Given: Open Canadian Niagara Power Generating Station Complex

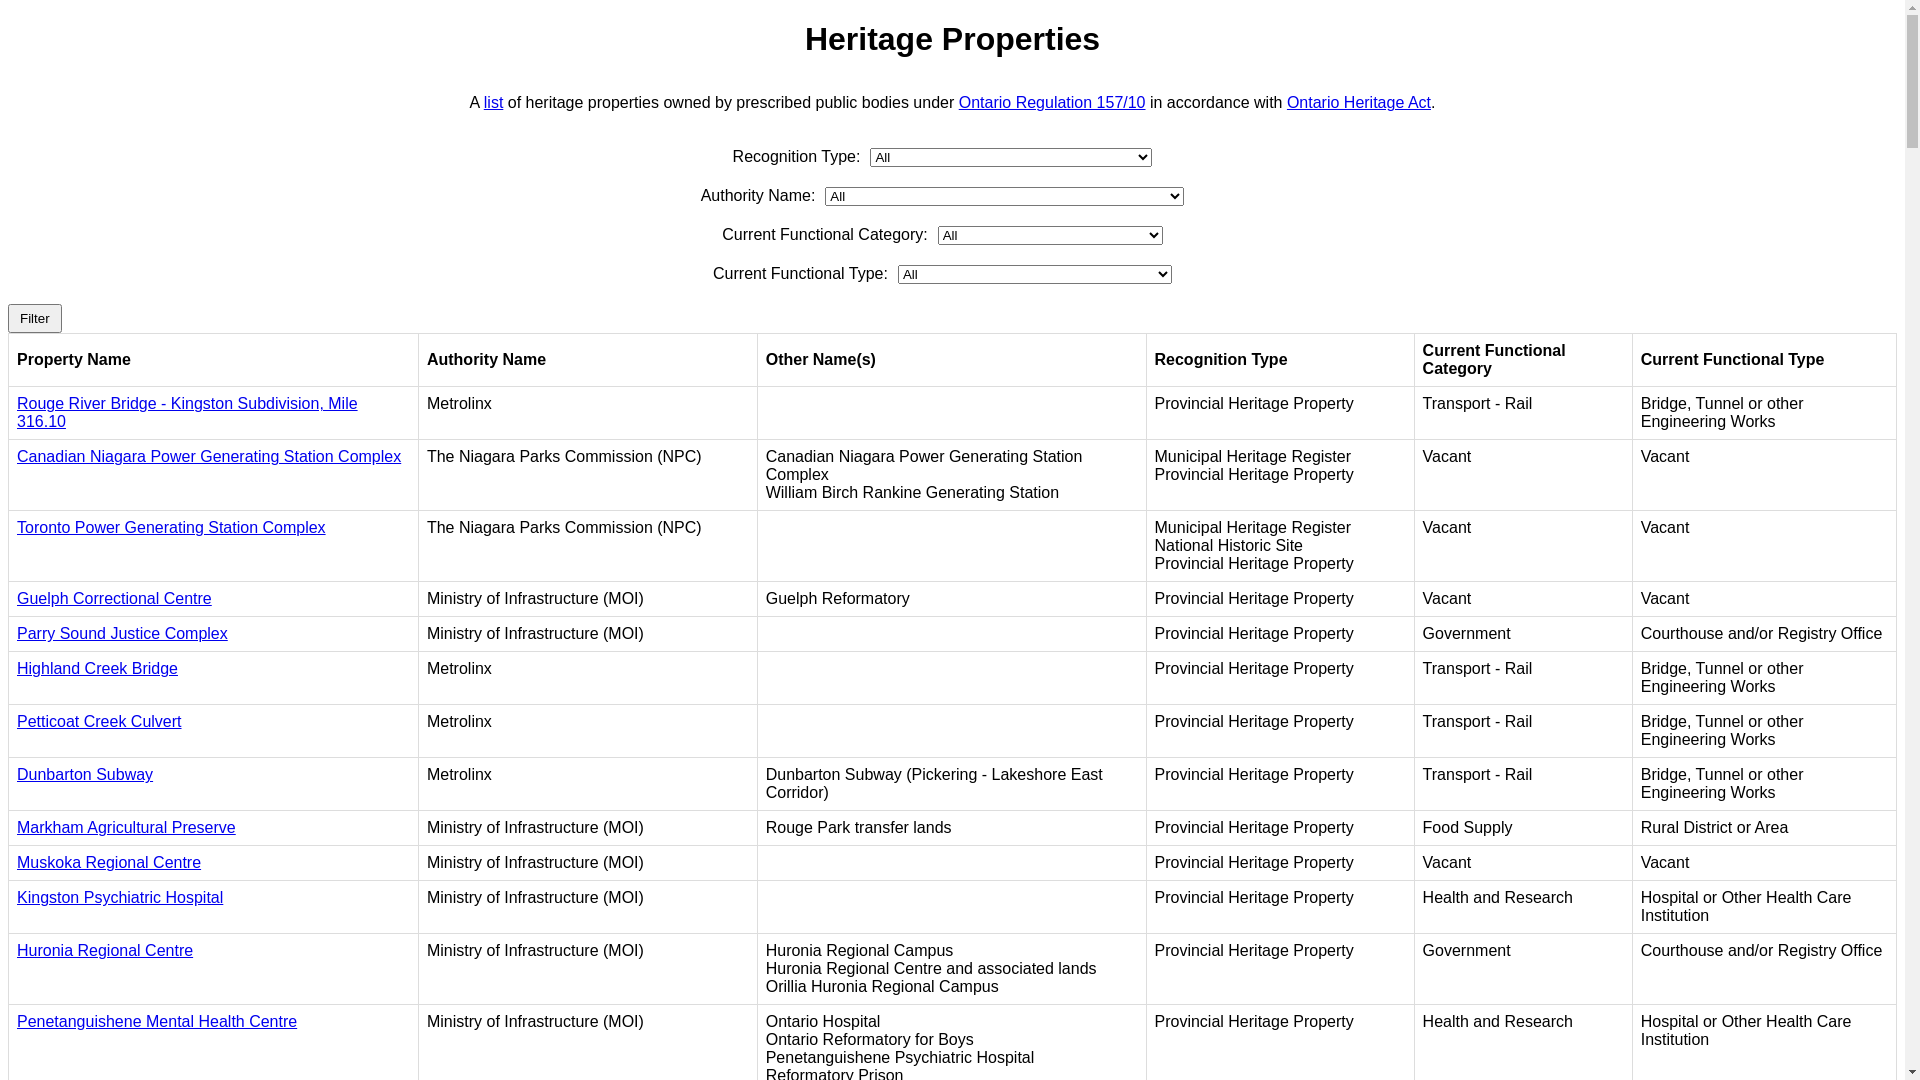Looking at the screenshot, I should click(x=208, y=457).
